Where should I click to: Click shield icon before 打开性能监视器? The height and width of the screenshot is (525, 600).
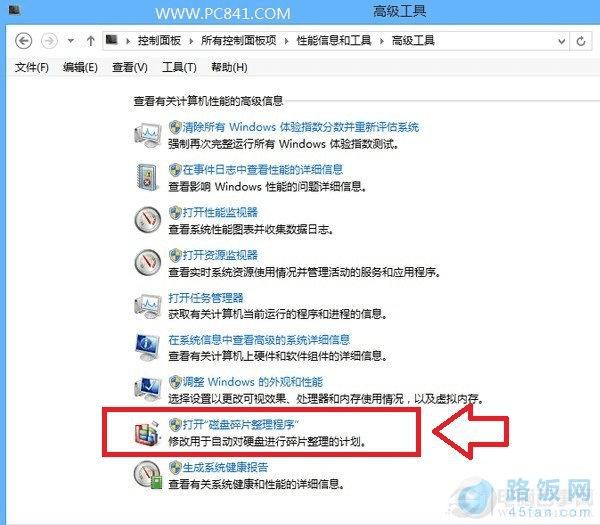(175, 212)
